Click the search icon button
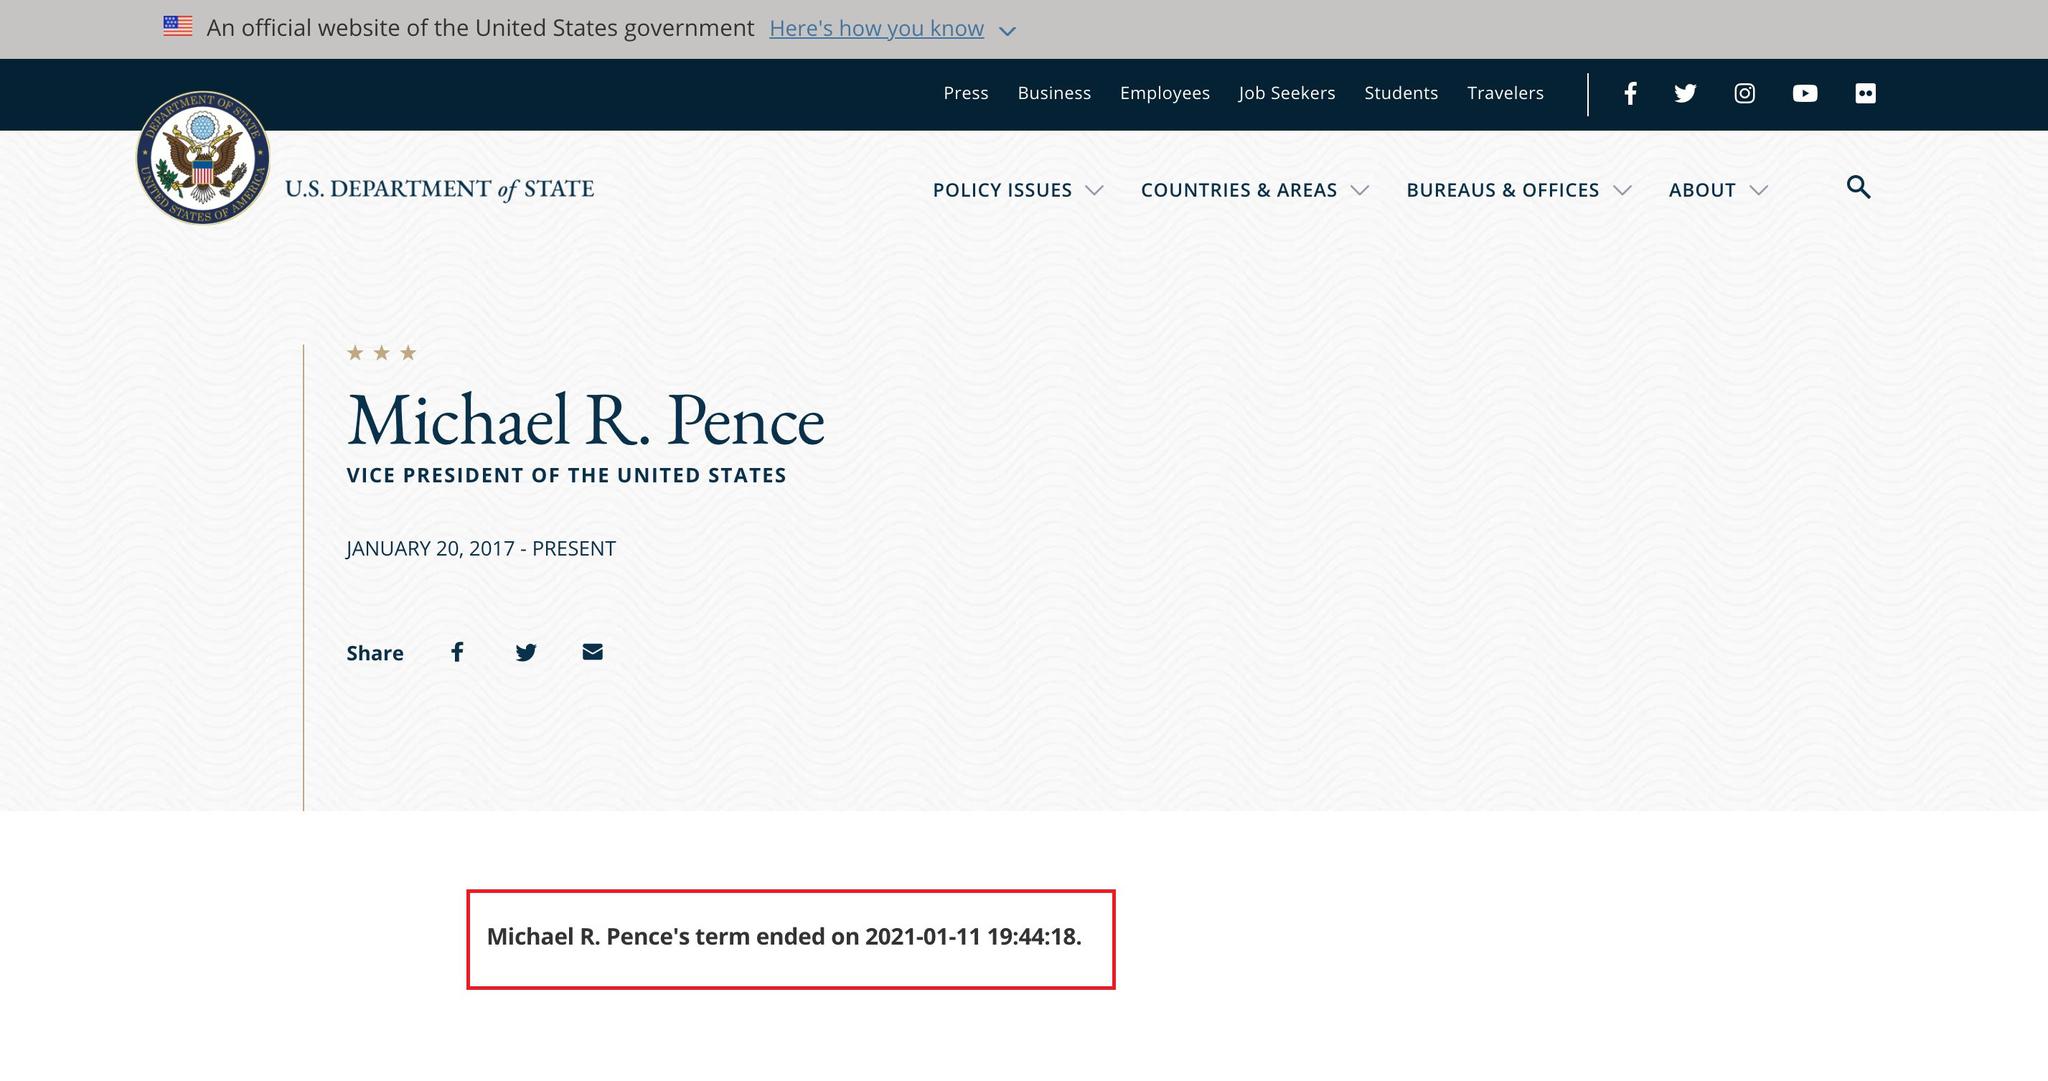This screenshot has width=2048, height=1081. click(1857, 188)
